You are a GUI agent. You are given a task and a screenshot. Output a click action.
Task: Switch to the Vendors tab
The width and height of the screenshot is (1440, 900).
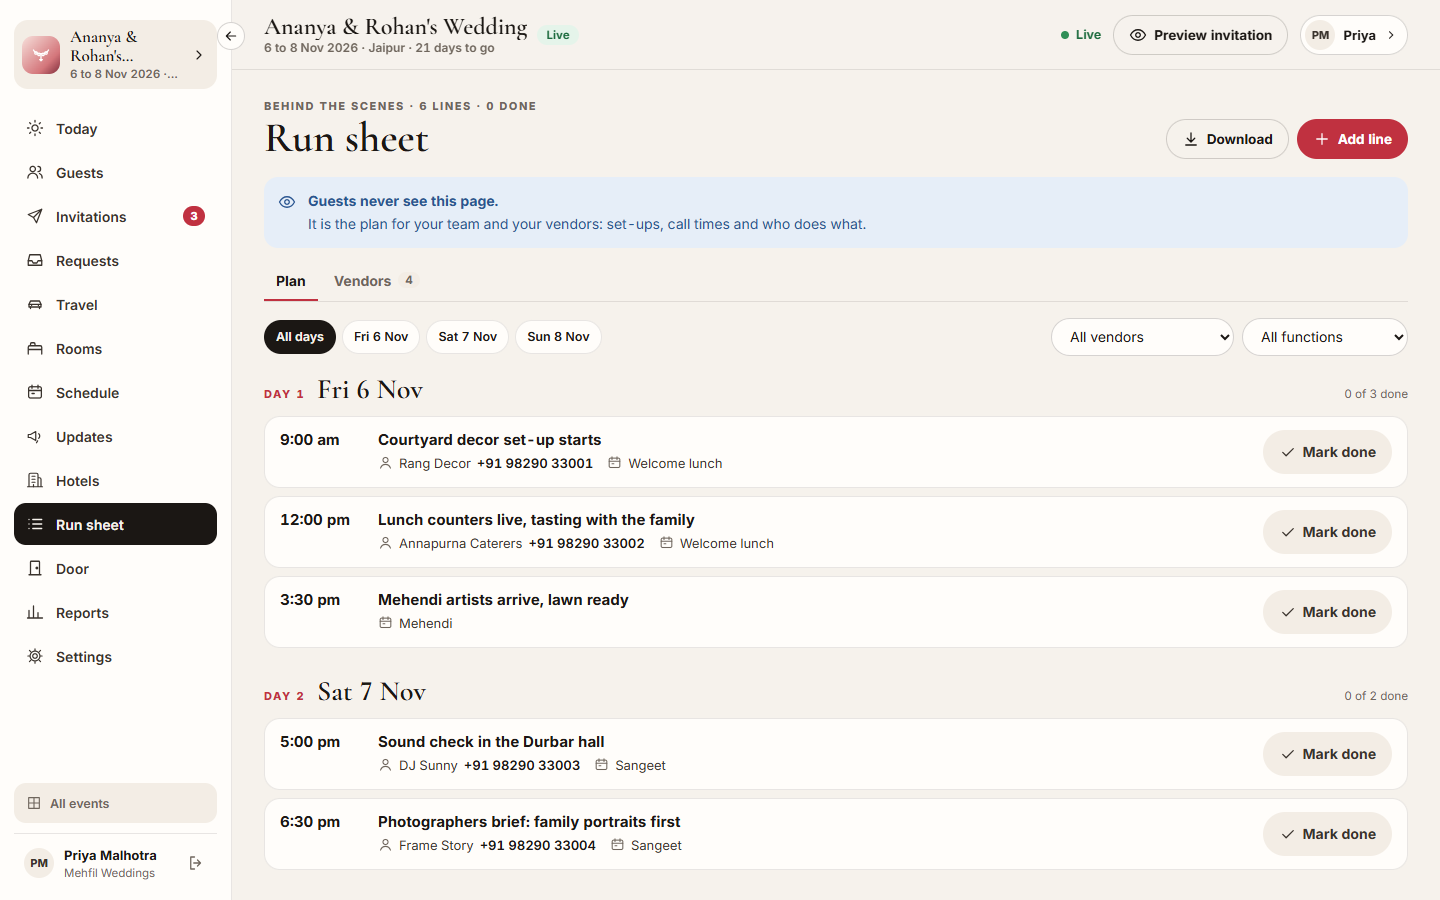374,281
